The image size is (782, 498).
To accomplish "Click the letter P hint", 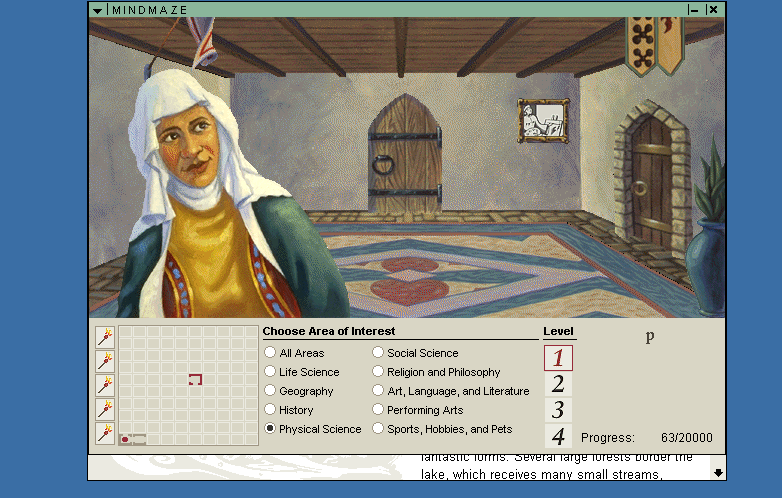I will coord(649,337).
